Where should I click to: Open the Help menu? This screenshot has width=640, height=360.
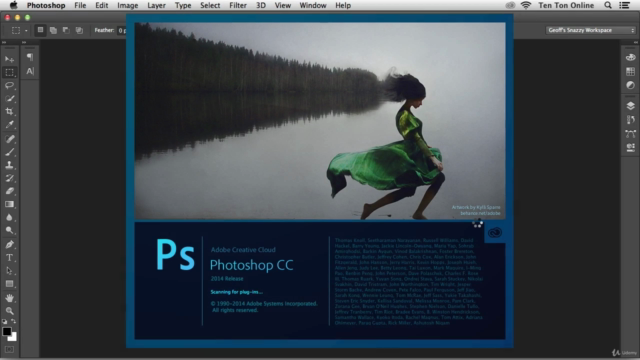343,5
